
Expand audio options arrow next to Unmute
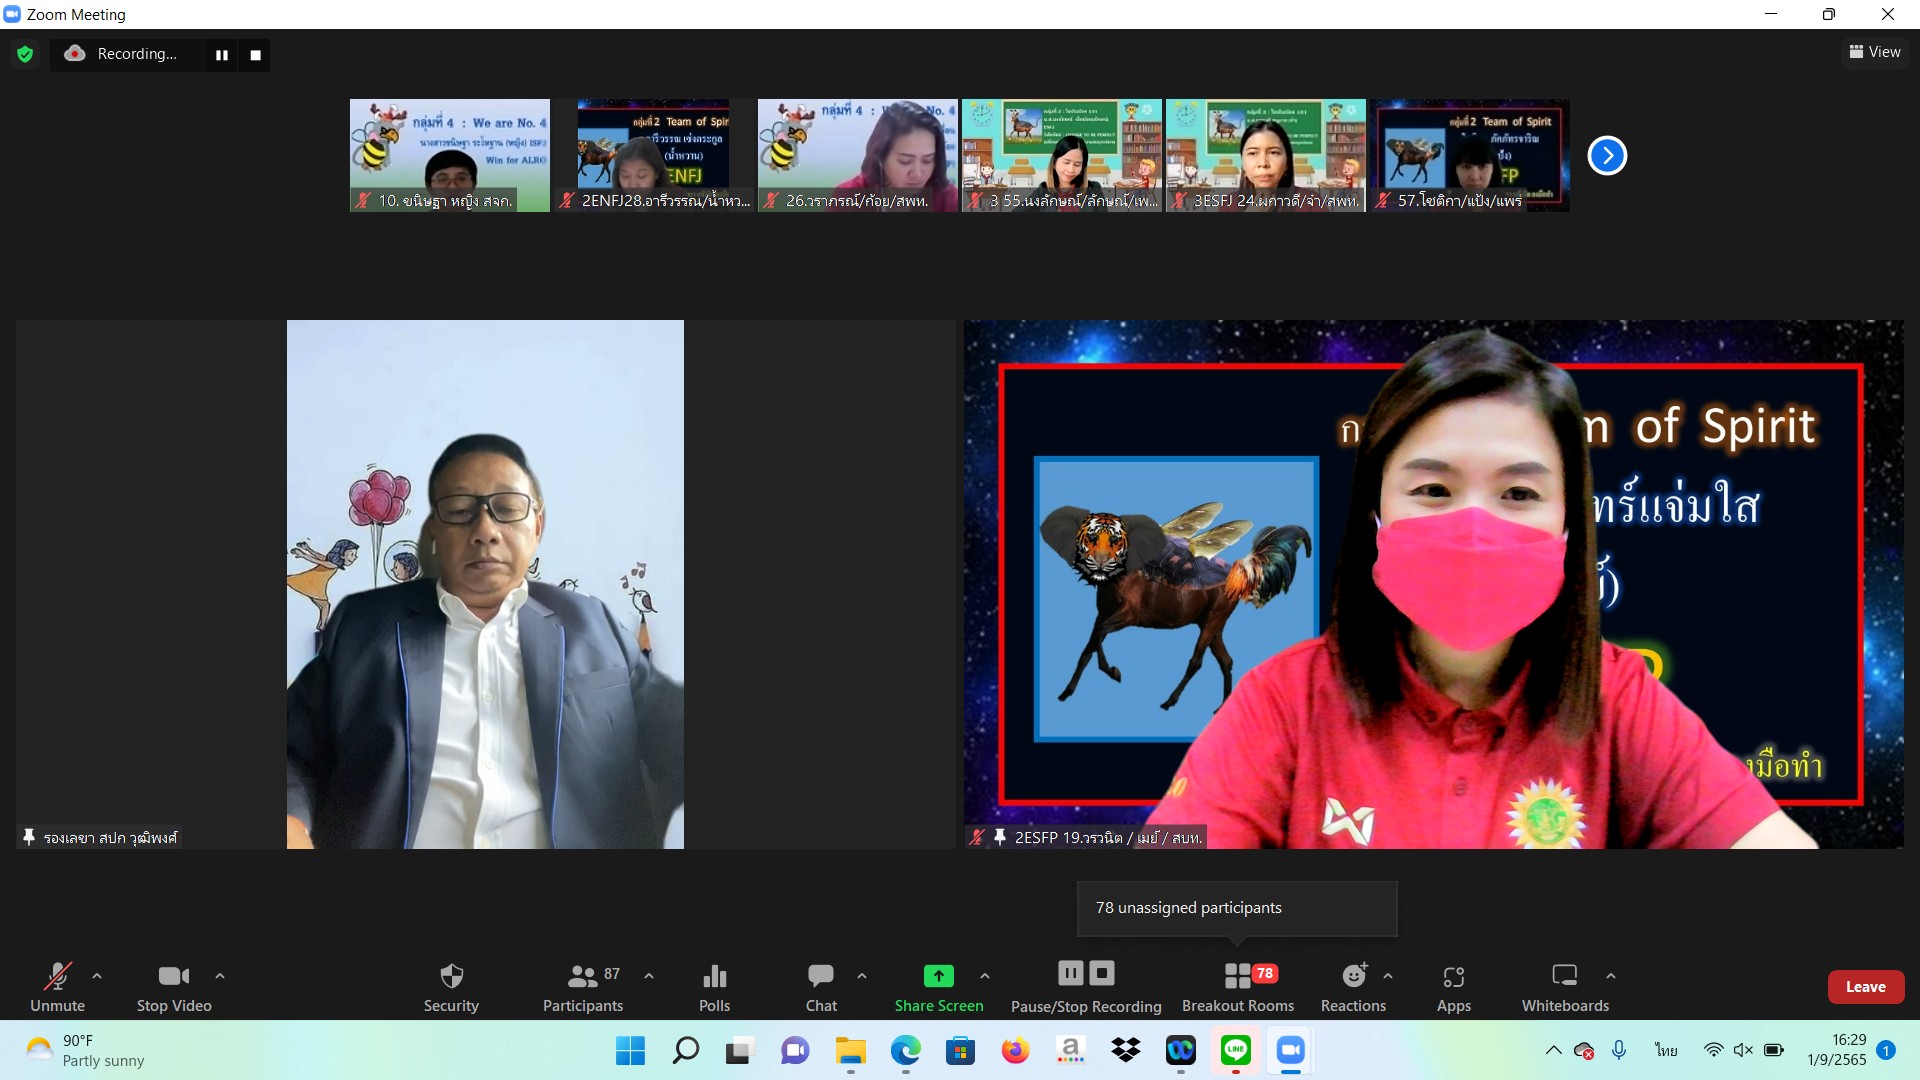click(x=97, y=976)
